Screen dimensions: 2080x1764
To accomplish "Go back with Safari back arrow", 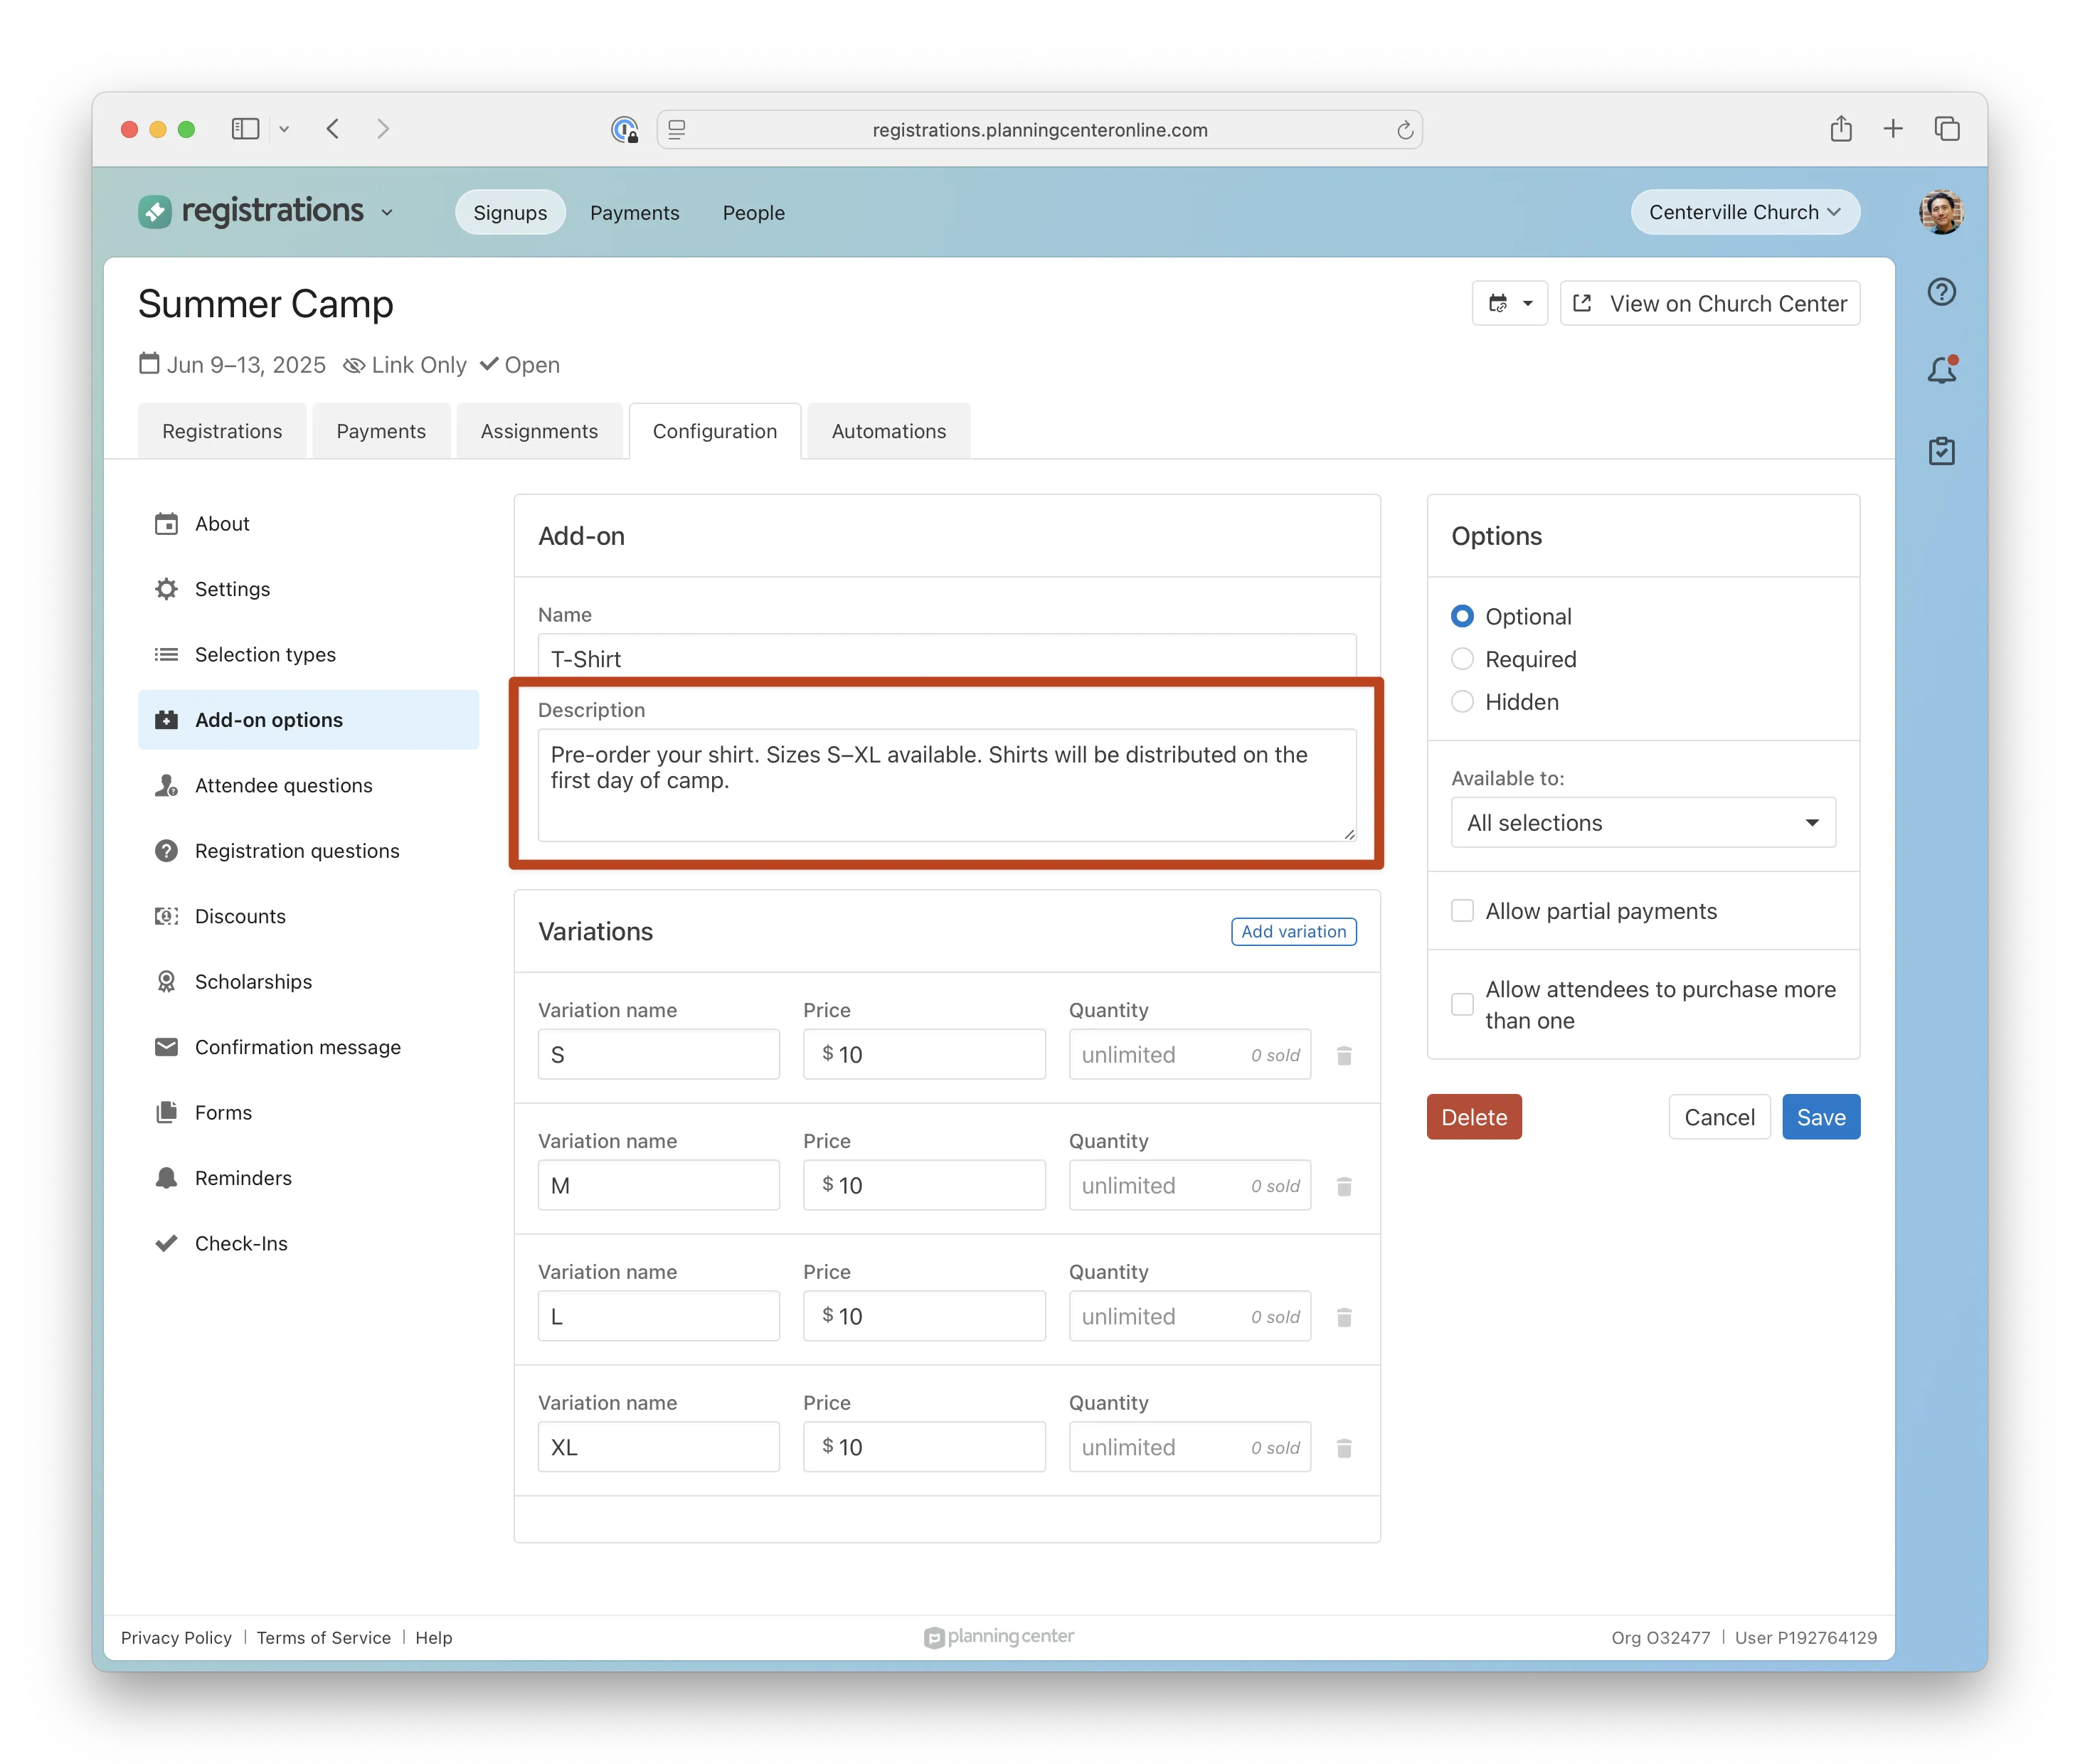I will [x=333, y=129].
